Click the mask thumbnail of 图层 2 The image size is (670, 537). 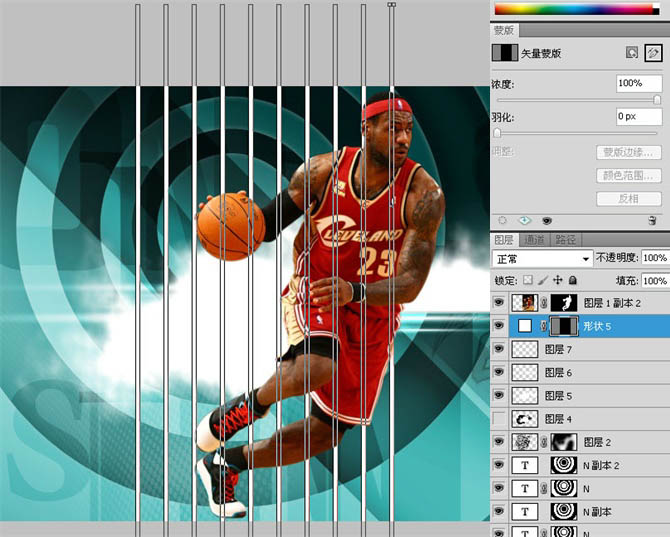(x=564, y=442)
